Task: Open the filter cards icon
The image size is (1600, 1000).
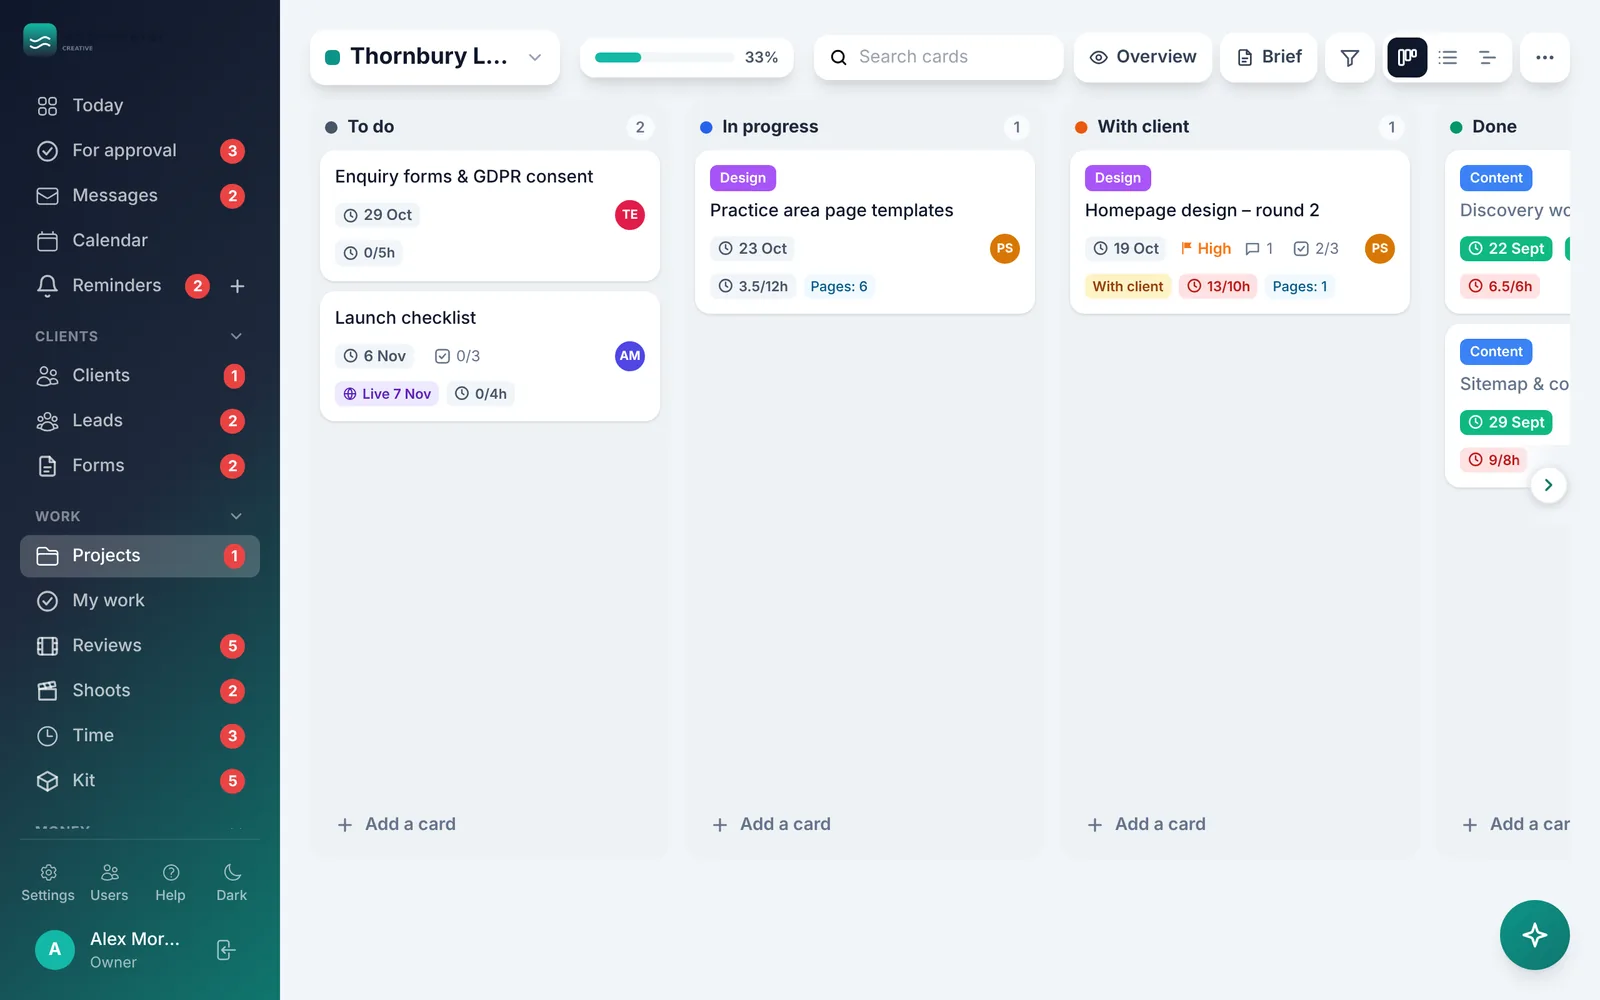Action: coord(1349,57)
